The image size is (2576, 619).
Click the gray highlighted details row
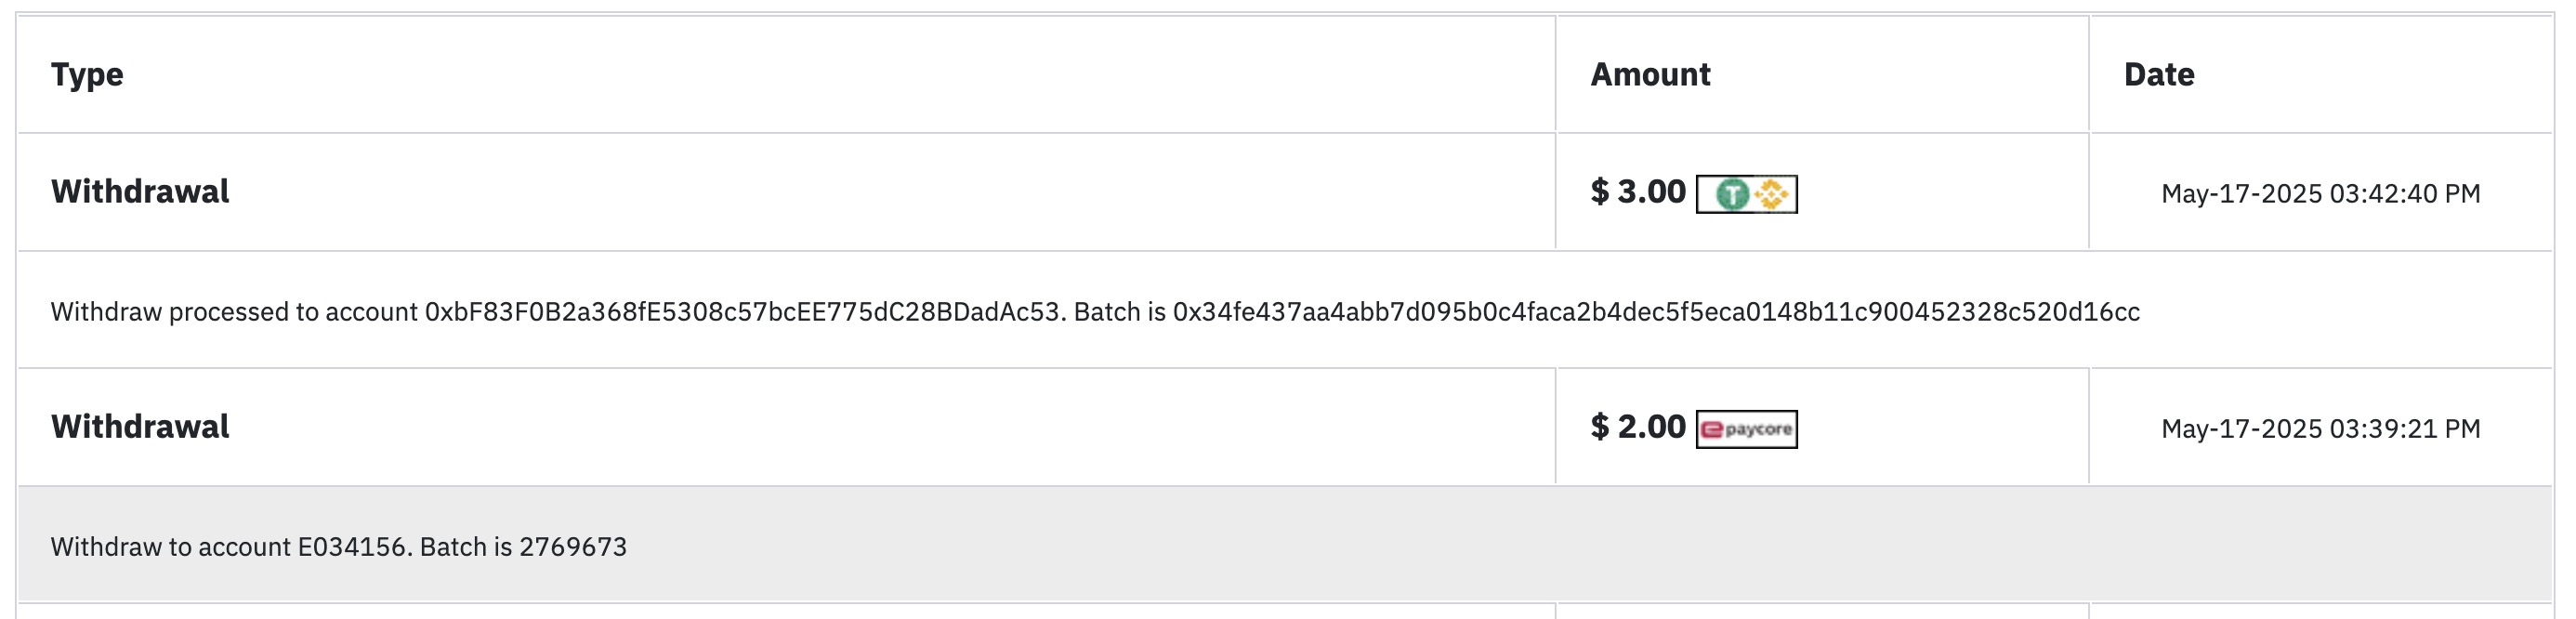click(1285, 544)
